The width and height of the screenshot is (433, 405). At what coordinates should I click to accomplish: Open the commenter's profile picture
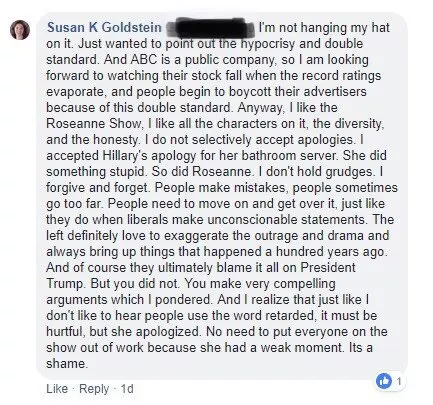point(20,30)
